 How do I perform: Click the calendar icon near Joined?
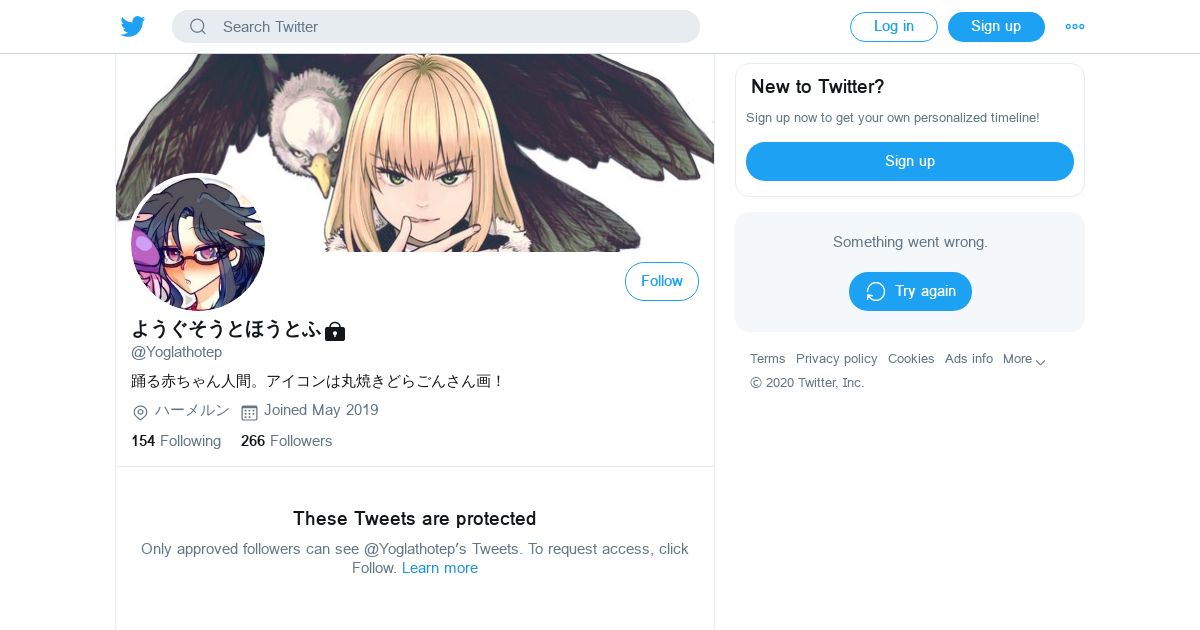tap(250, 412)
